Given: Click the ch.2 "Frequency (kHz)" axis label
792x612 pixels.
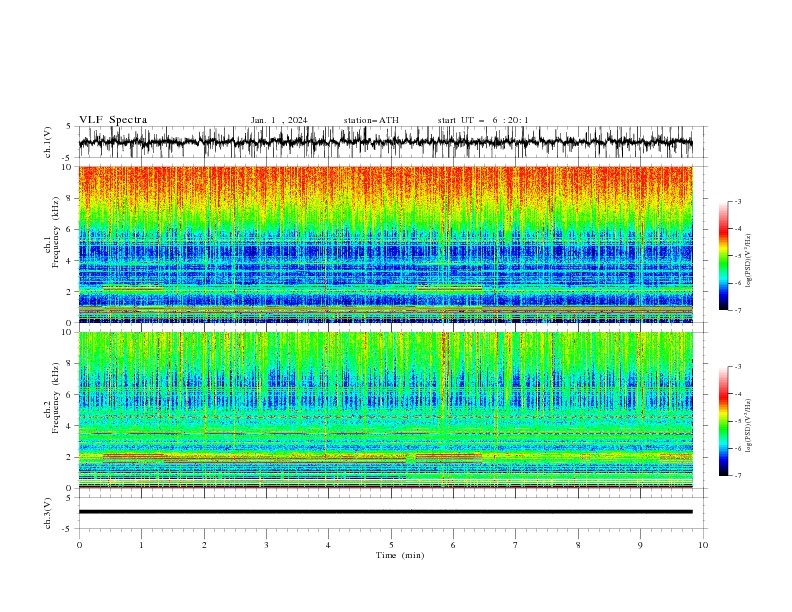Looking at the screenshot, I should click(56, 397).
